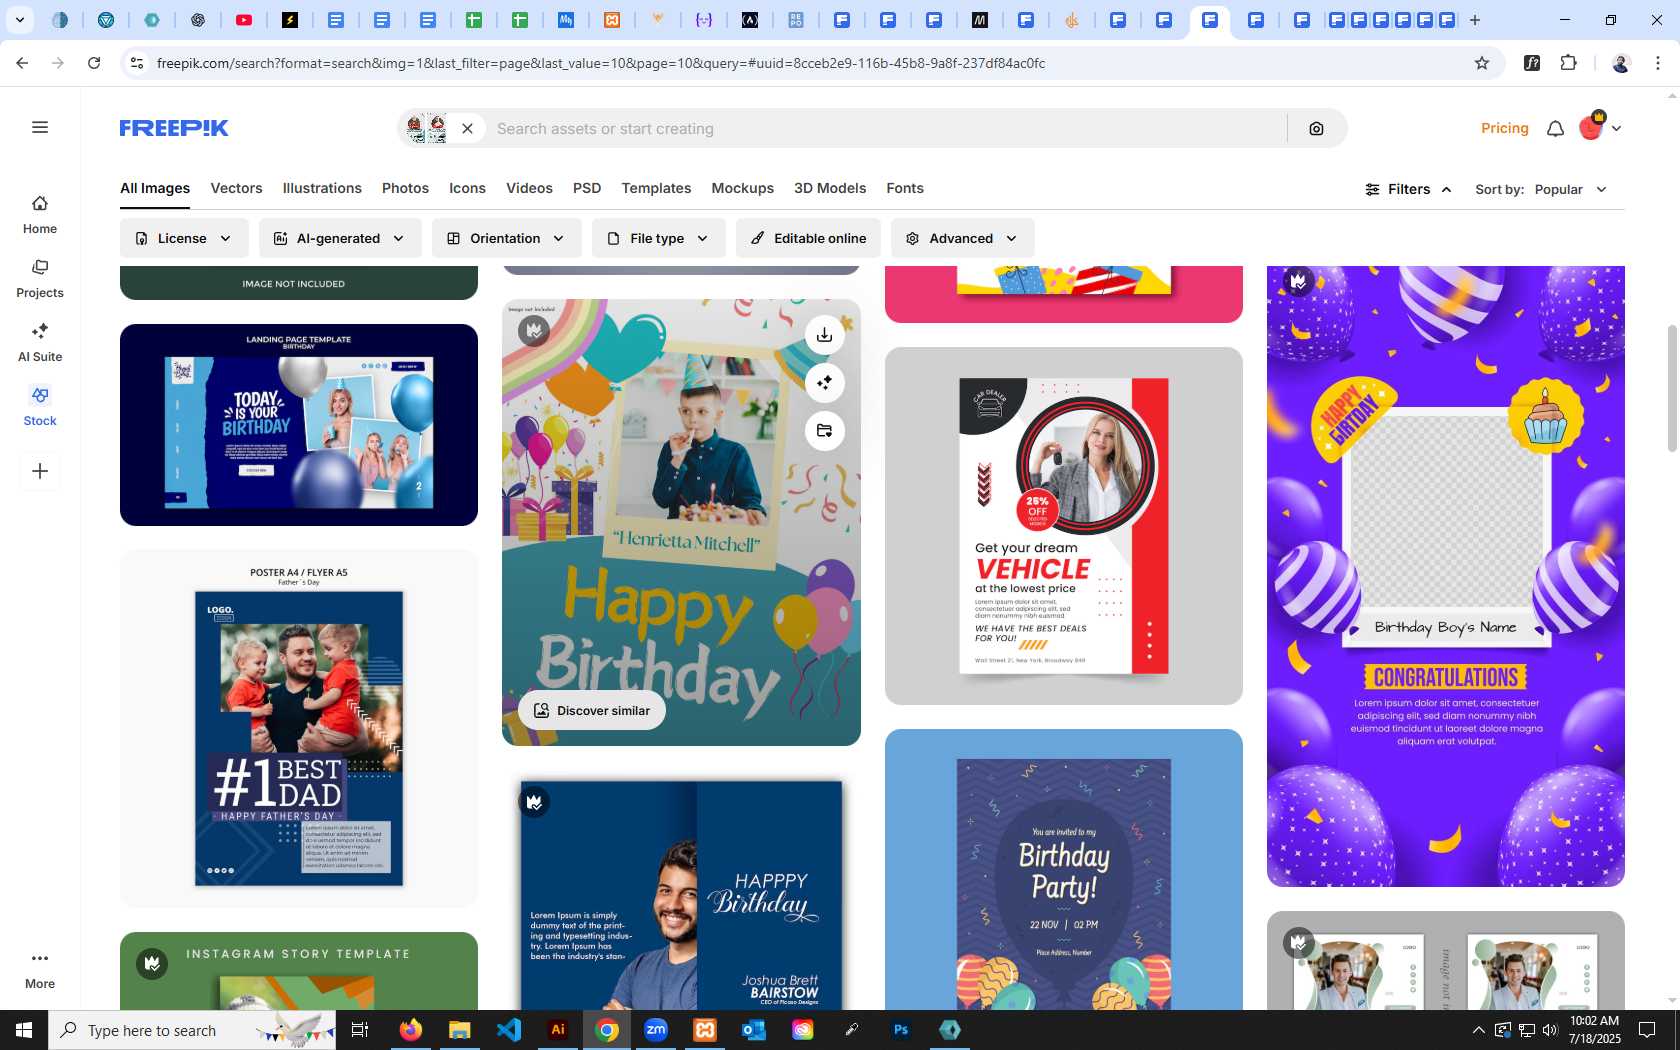The width and height of the screenshot is (1680, 1050).
Task: Remove the image from search bar
Action: pos(467,128)
